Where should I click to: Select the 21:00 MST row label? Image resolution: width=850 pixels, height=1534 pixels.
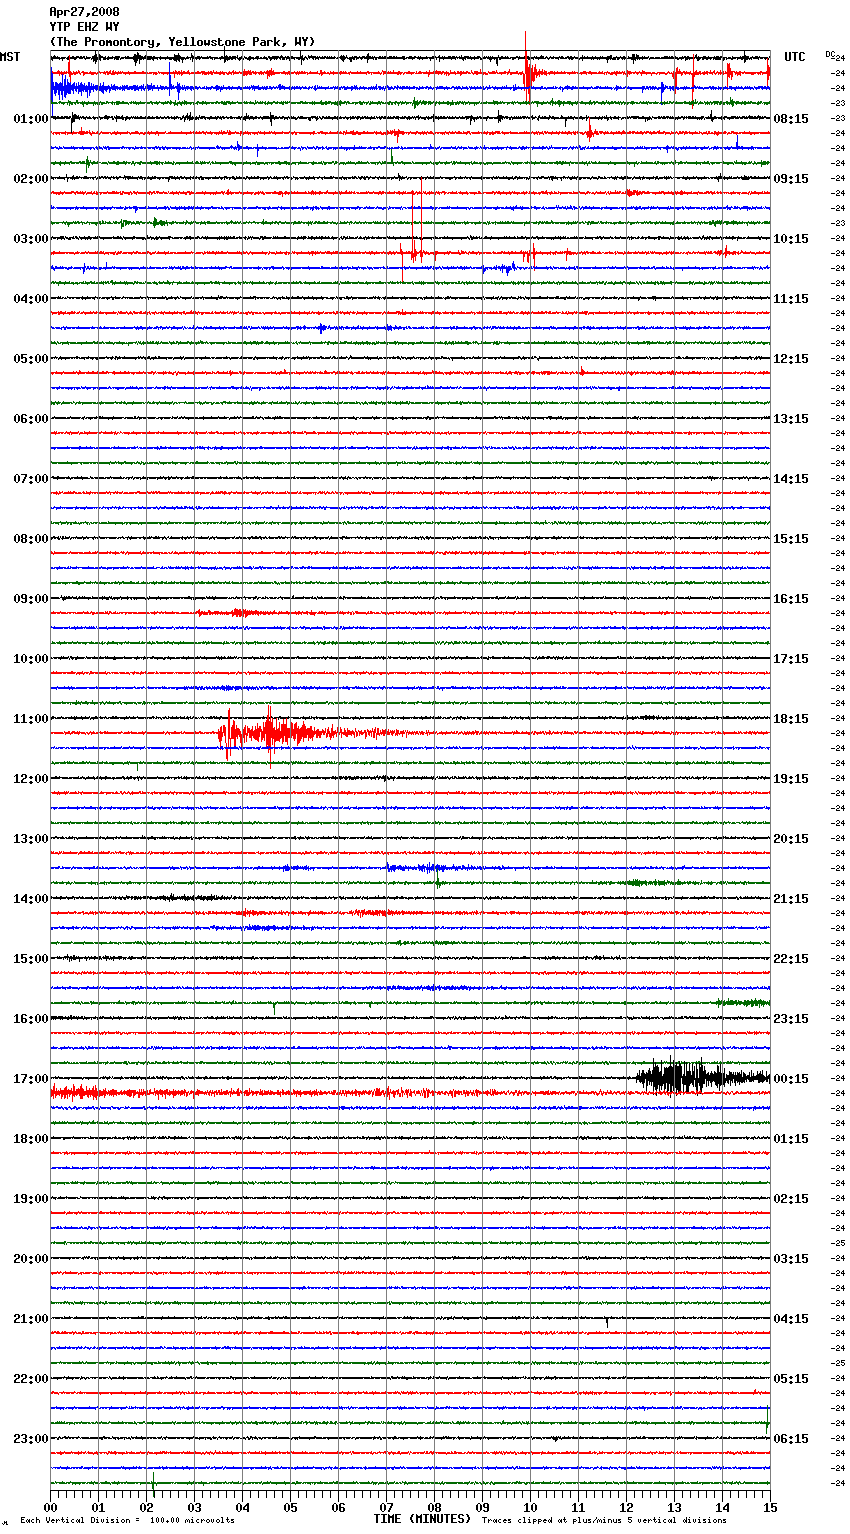pos(31,1319)
